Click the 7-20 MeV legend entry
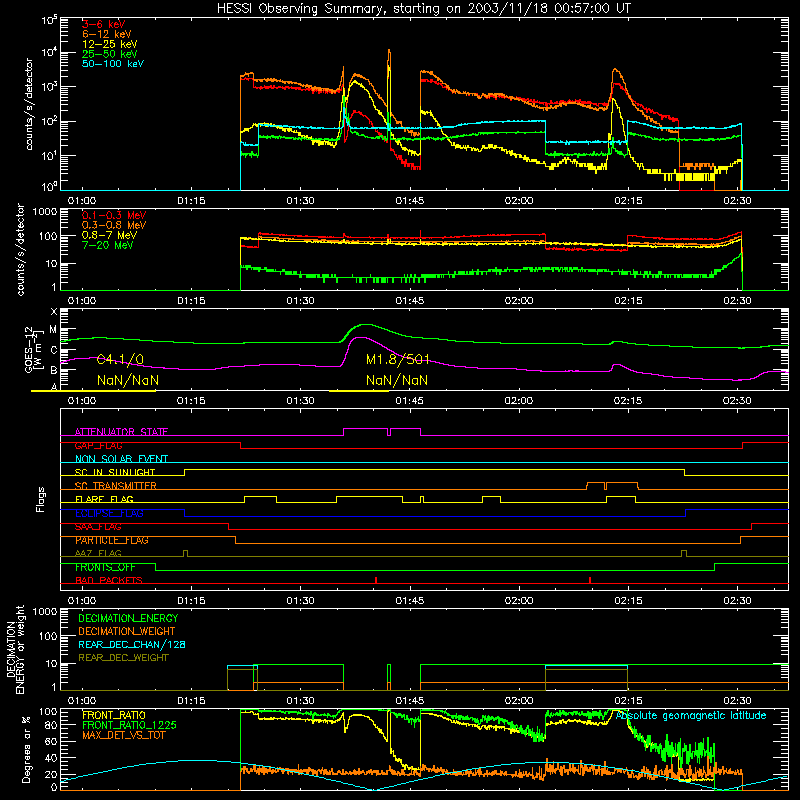Image resolution: width=800 pixels, height=800 pixels. [x=107, y=245]
